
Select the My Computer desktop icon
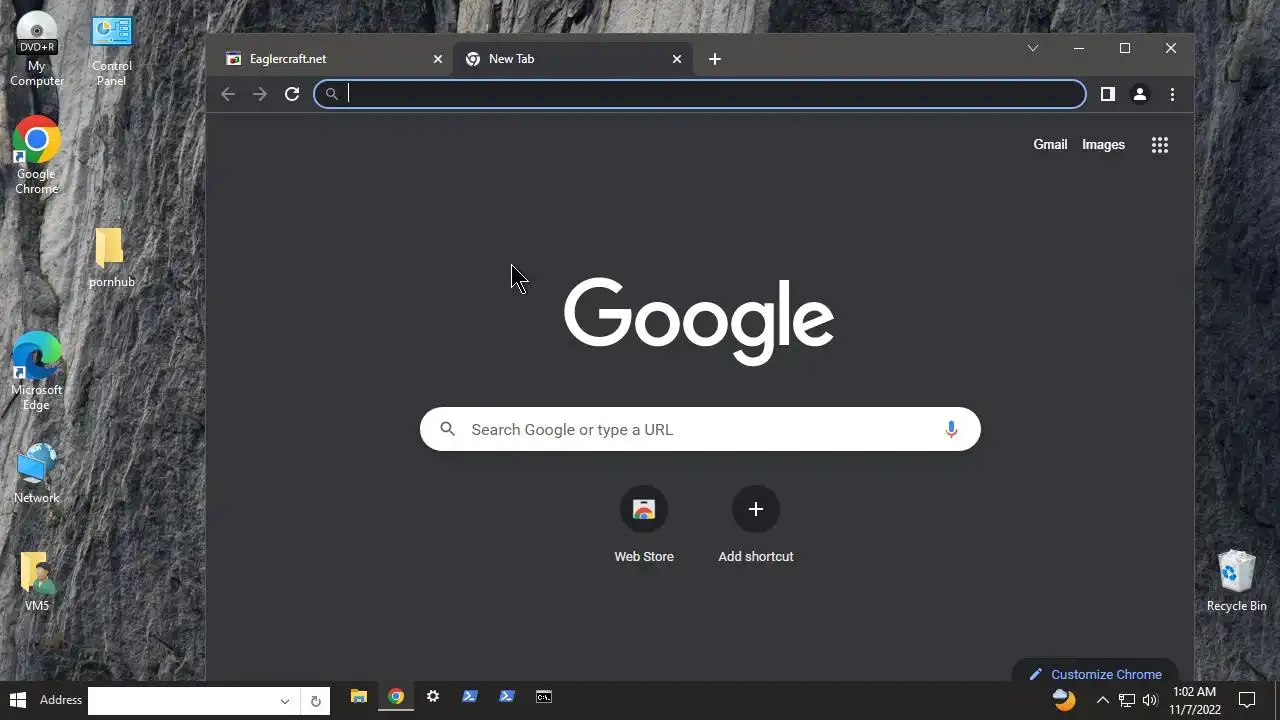click(x=37, y=49)
